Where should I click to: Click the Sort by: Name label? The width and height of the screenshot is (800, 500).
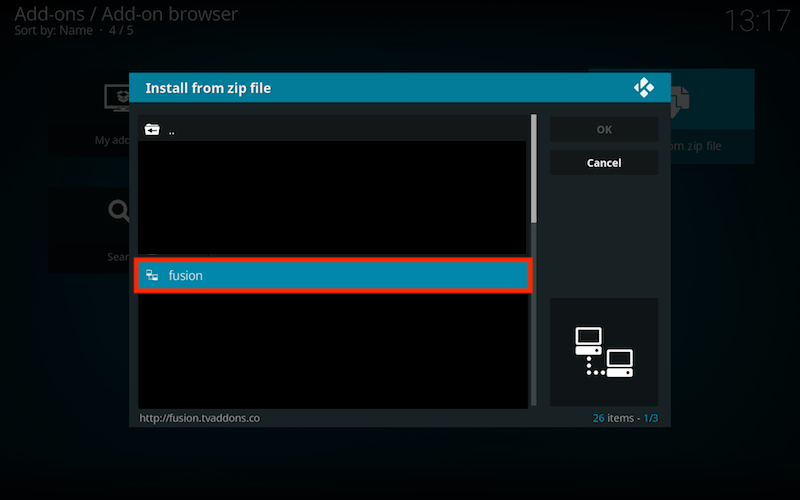click(54, 30)
